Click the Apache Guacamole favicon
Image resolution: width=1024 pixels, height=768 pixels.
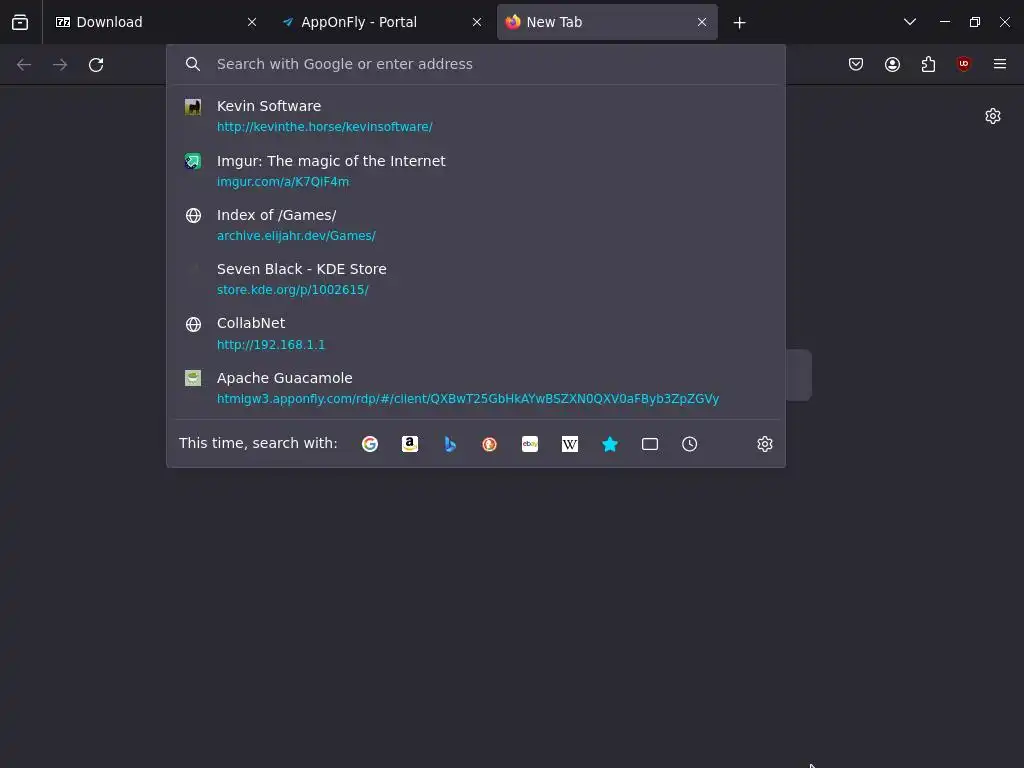(x=193, y=378)
